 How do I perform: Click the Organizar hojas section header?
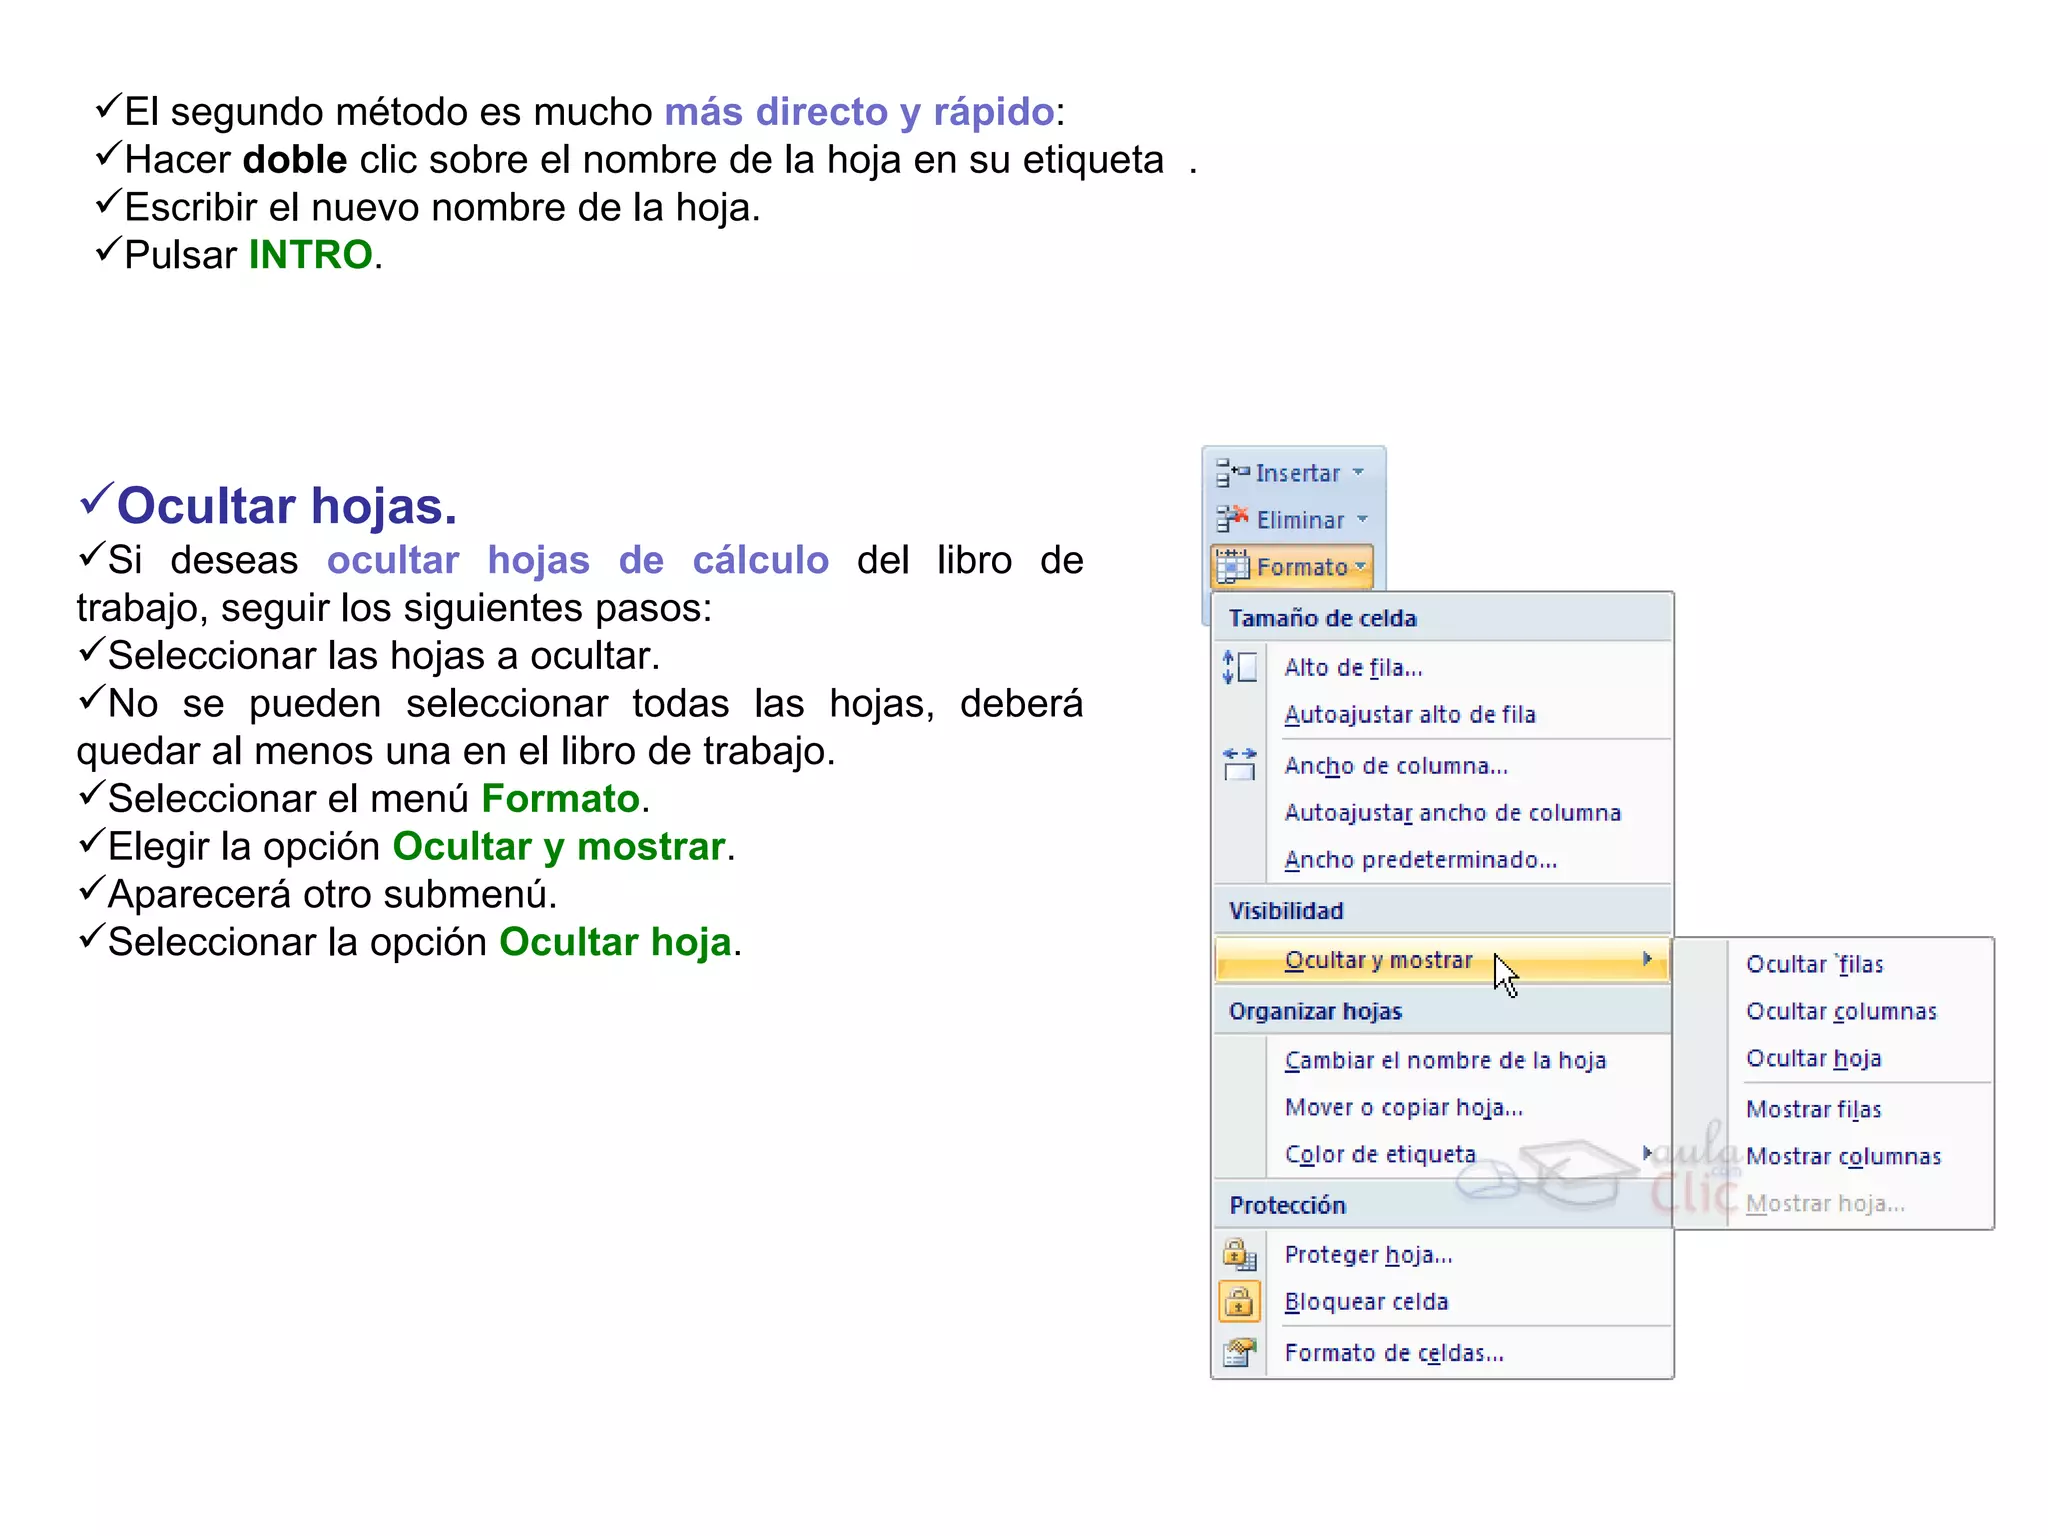point(1315,1011)
